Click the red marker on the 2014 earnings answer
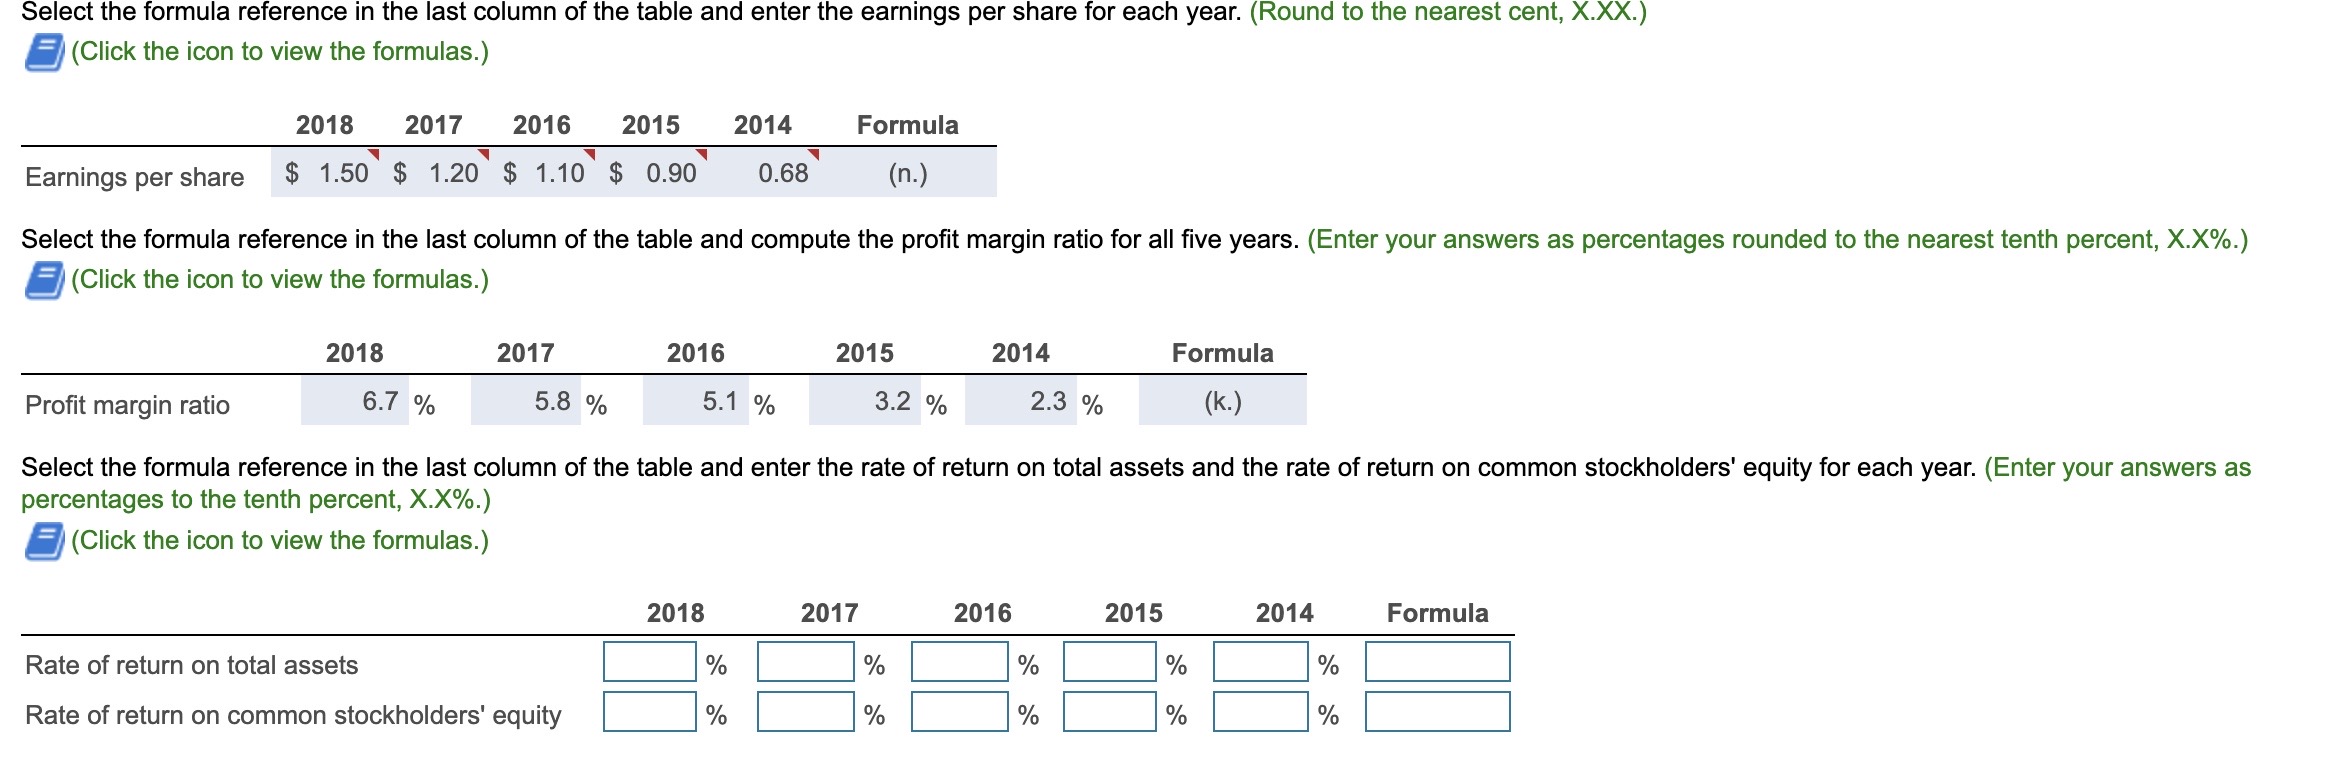2327x771 pixels. (x=813, y=152)
